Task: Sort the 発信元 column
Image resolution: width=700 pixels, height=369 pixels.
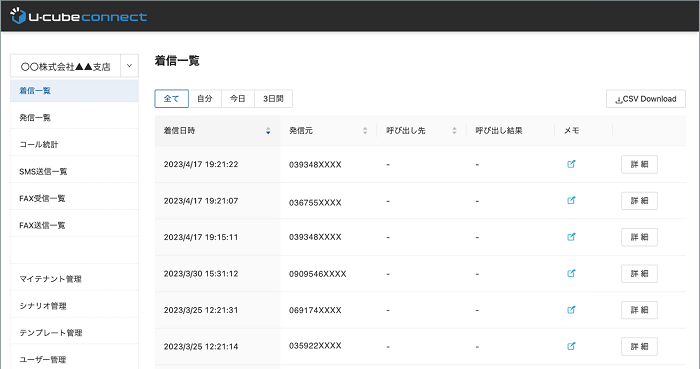Action: [x=365, y=131]
